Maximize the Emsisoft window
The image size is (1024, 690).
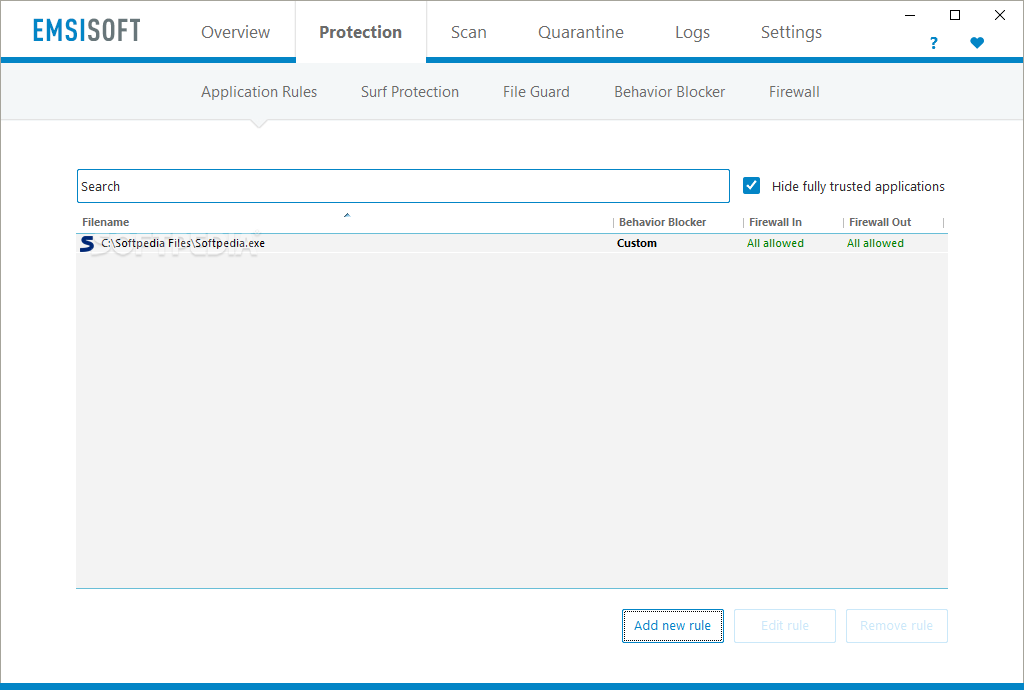click(x=955, y=15)
